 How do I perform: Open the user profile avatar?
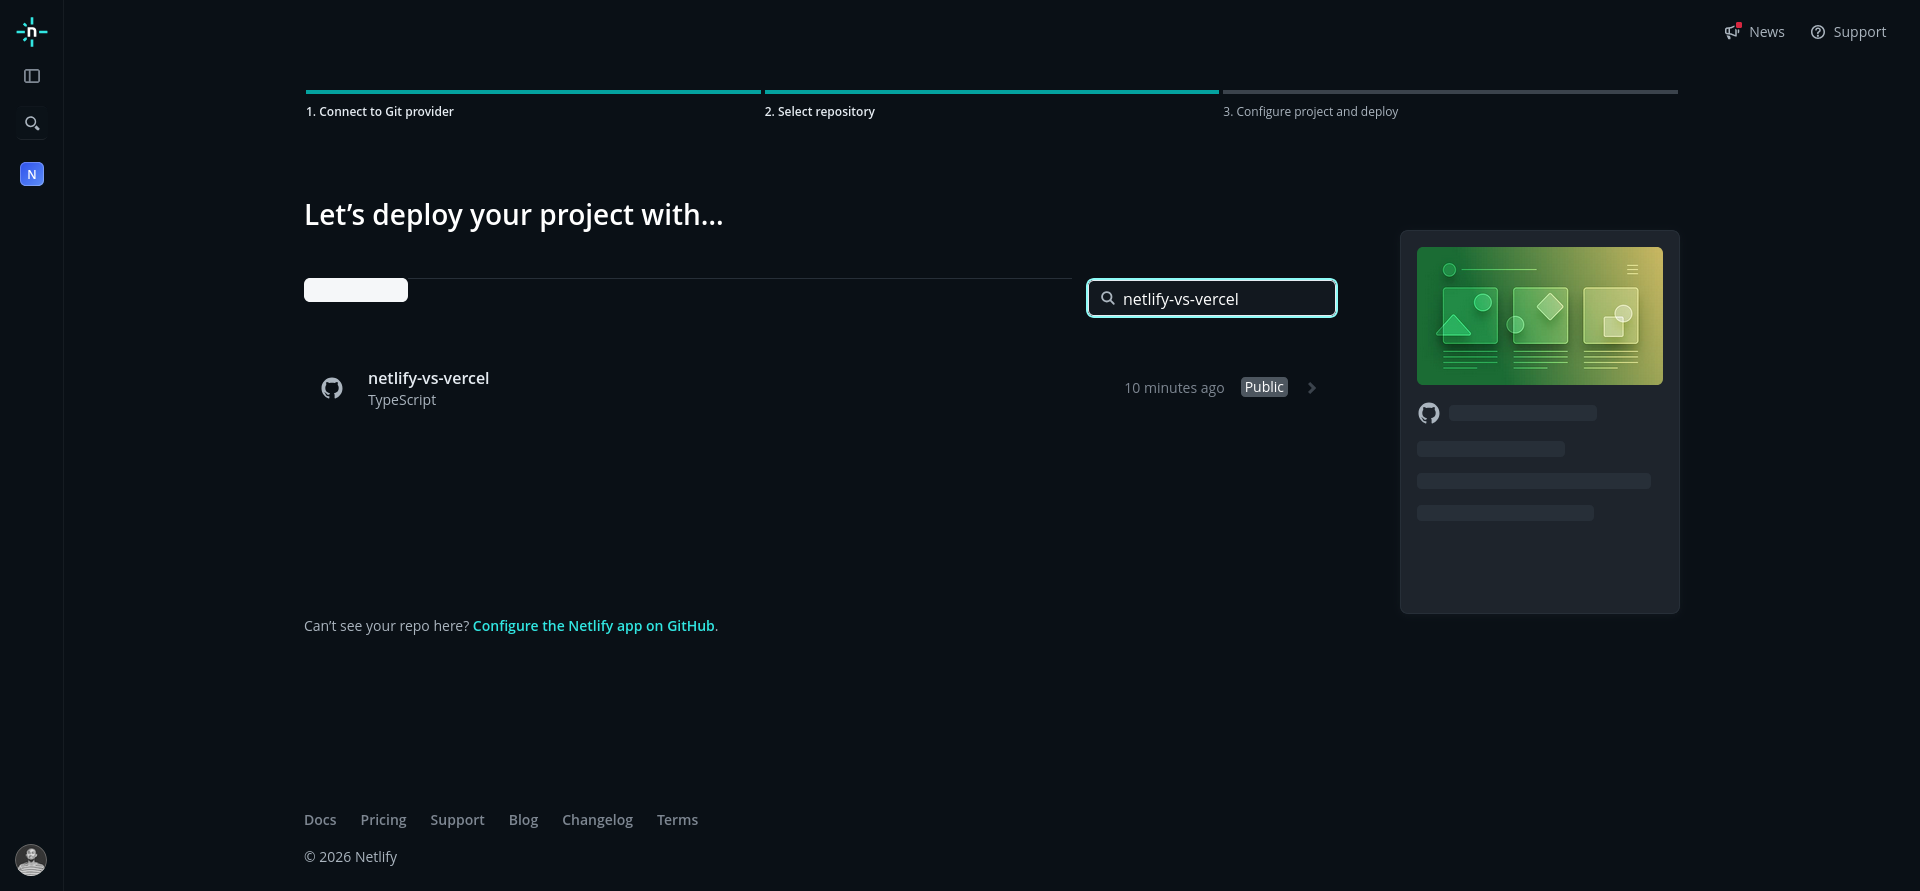point(31,860)
